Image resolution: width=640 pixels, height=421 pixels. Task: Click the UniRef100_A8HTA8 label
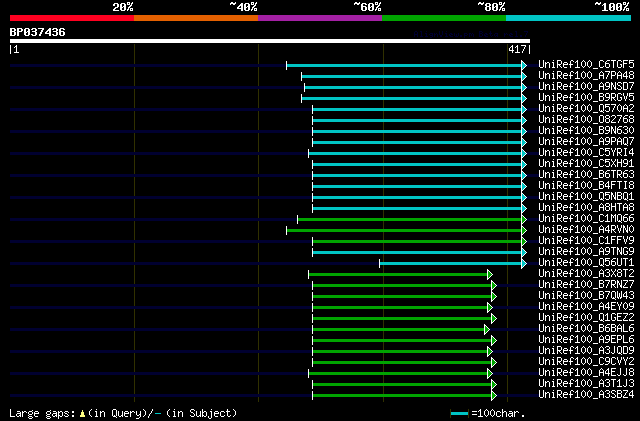[x=586, y=208]
